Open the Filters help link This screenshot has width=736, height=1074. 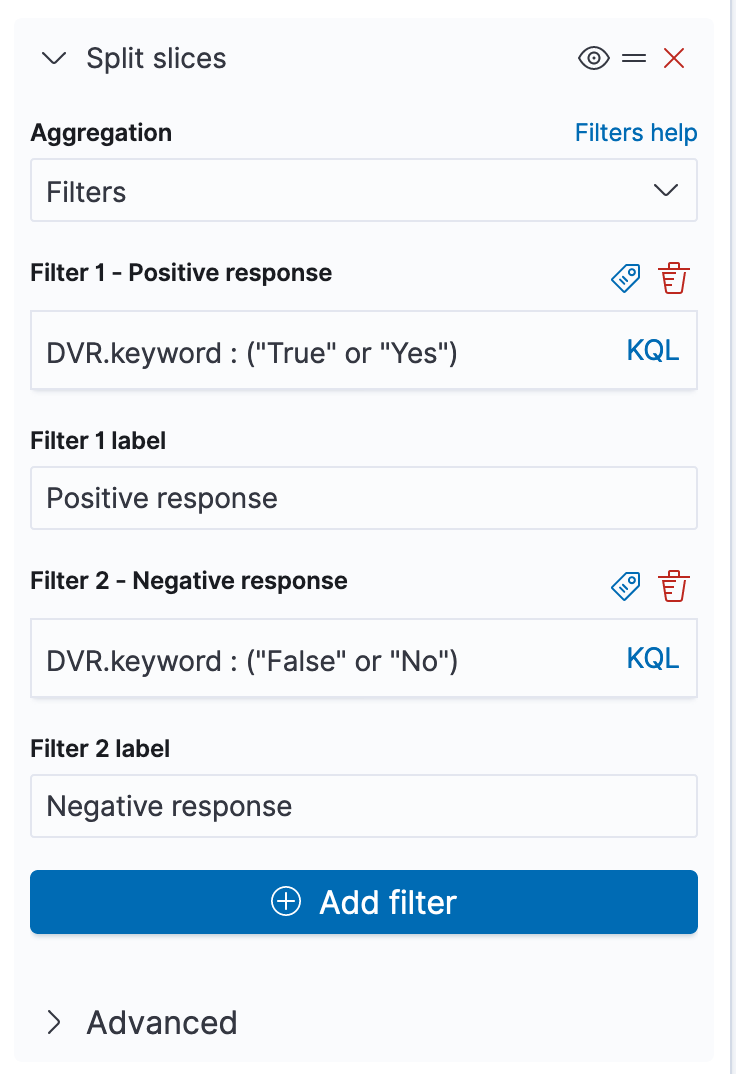coord(635,133)
